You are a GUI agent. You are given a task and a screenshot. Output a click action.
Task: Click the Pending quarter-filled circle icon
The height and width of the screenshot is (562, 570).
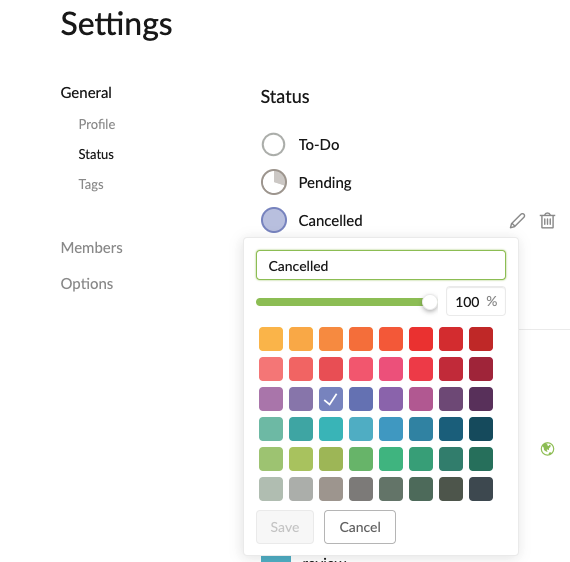tap(274, 182)
